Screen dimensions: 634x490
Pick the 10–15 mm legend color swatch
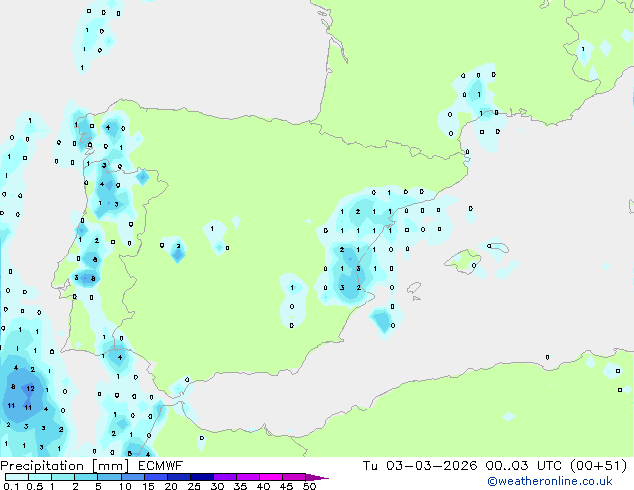click(133, 477)
